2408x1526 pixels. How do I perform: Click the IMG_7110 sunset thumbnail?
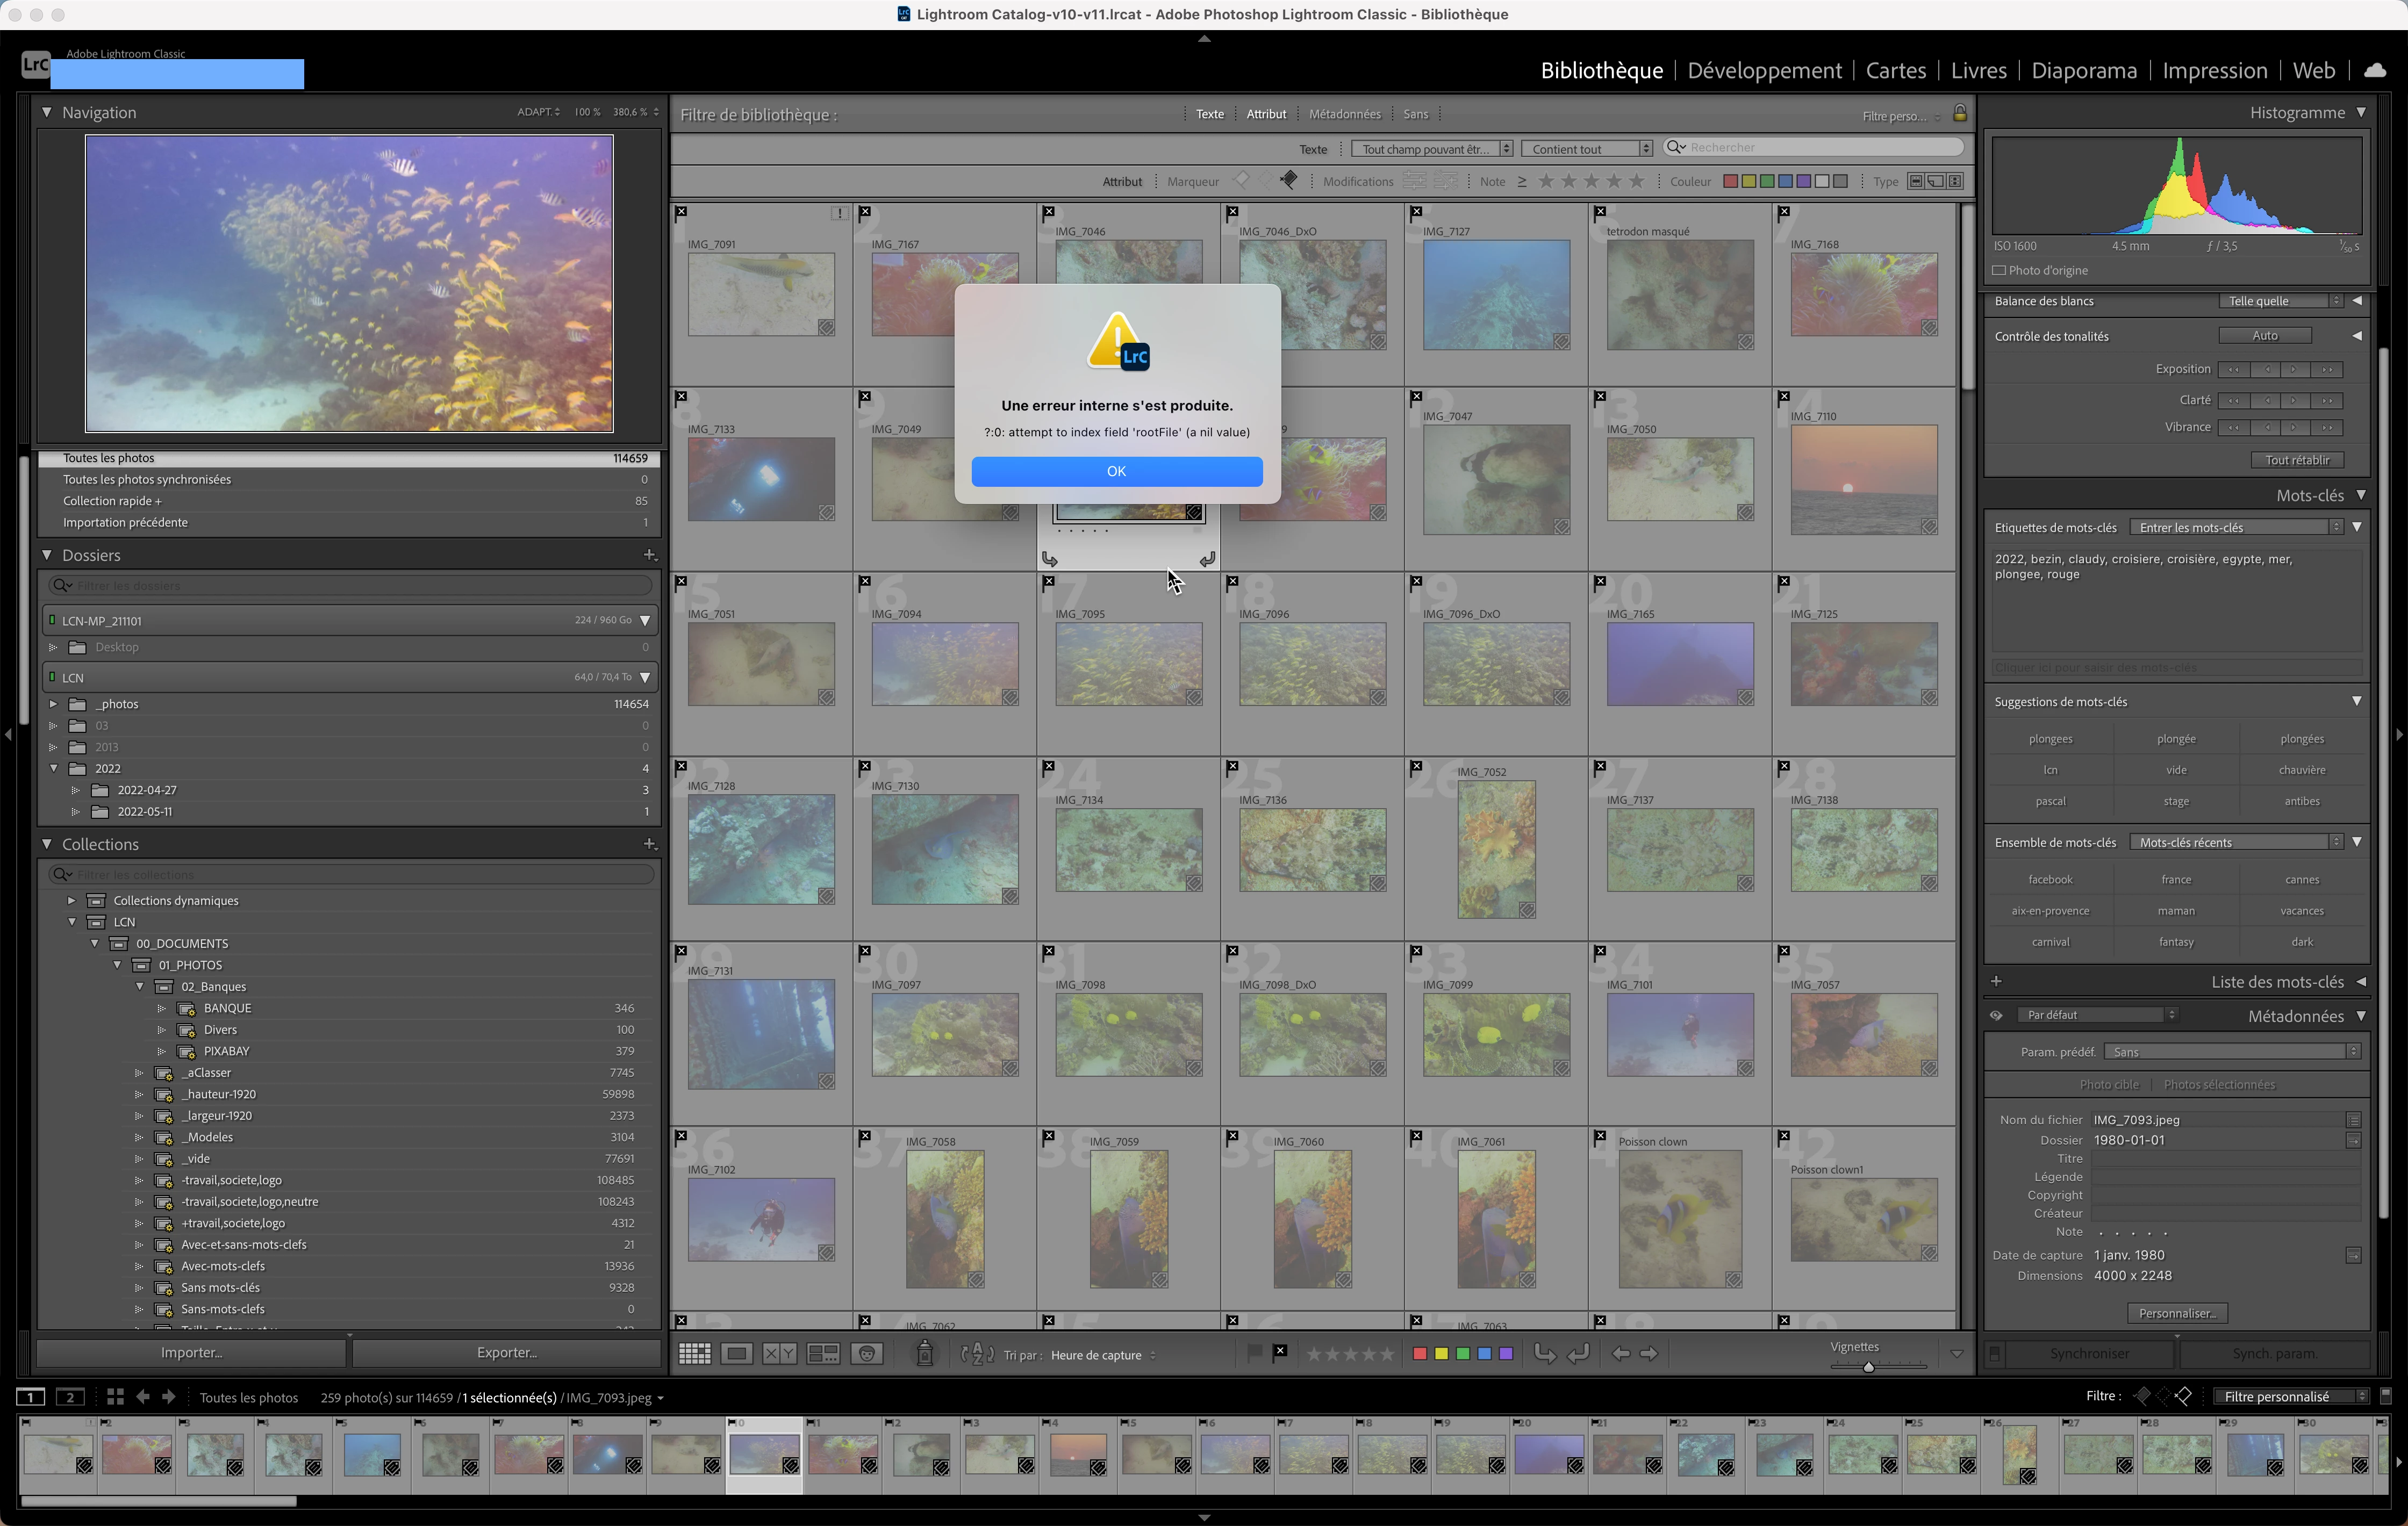(1863, 480)
